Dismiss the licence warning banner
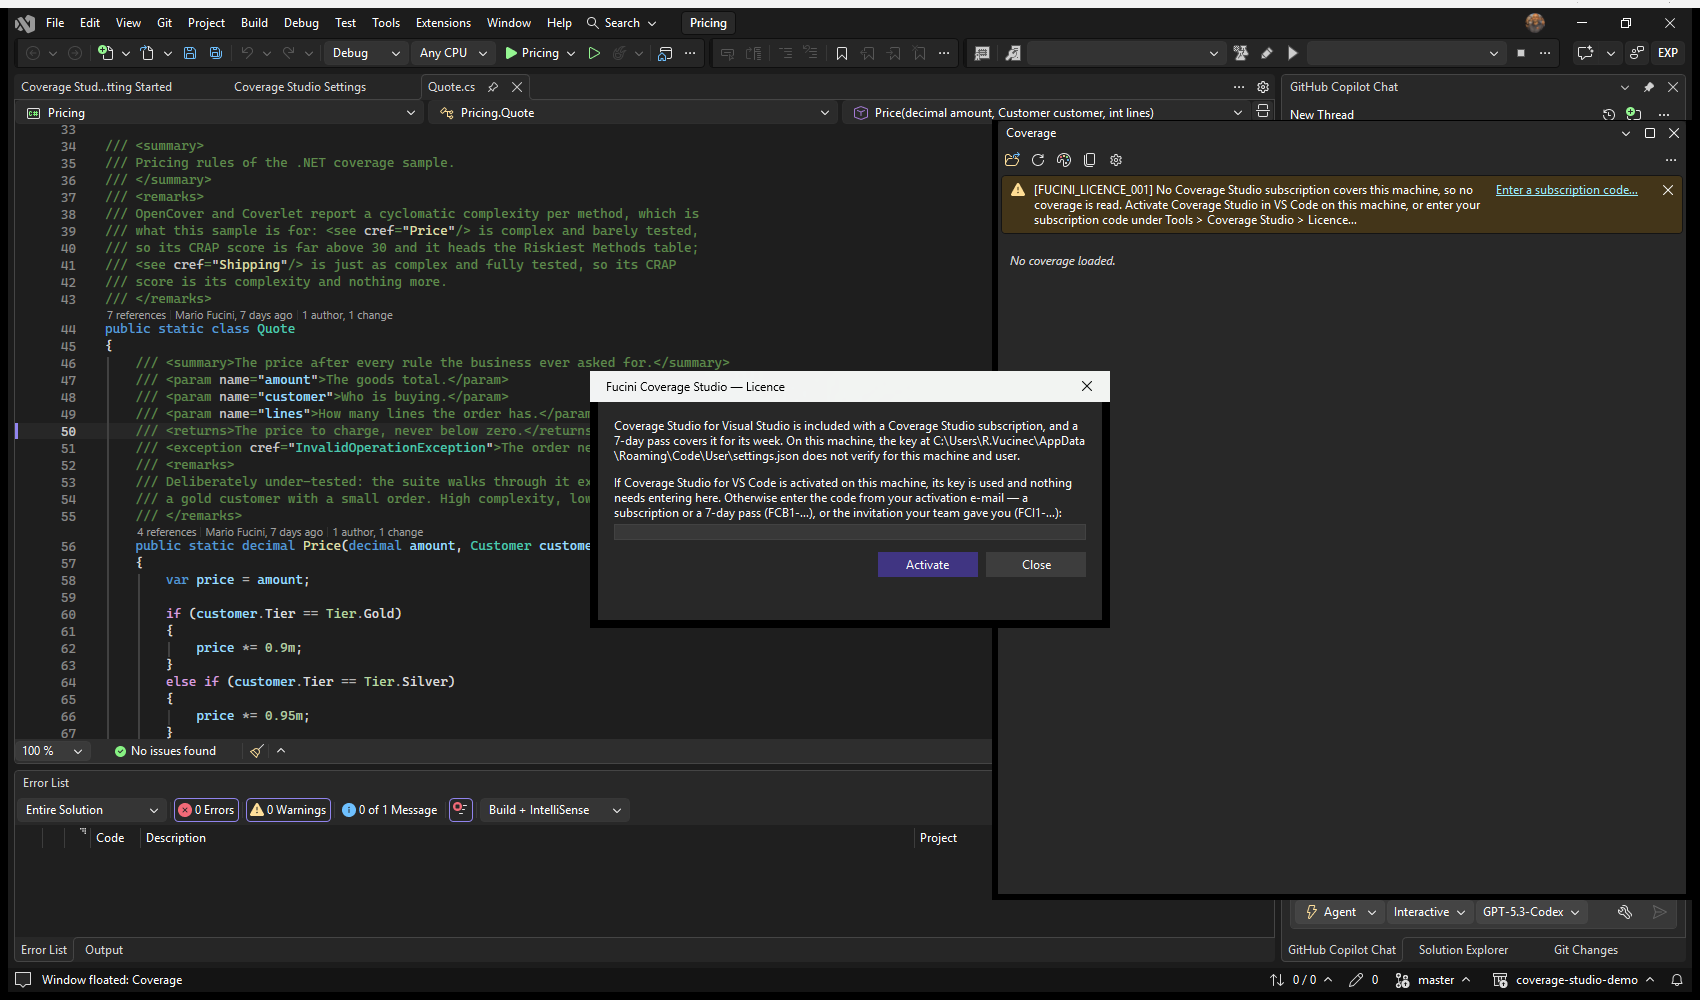This screenshot has width=1700, height=1000. pos(1668,190)
